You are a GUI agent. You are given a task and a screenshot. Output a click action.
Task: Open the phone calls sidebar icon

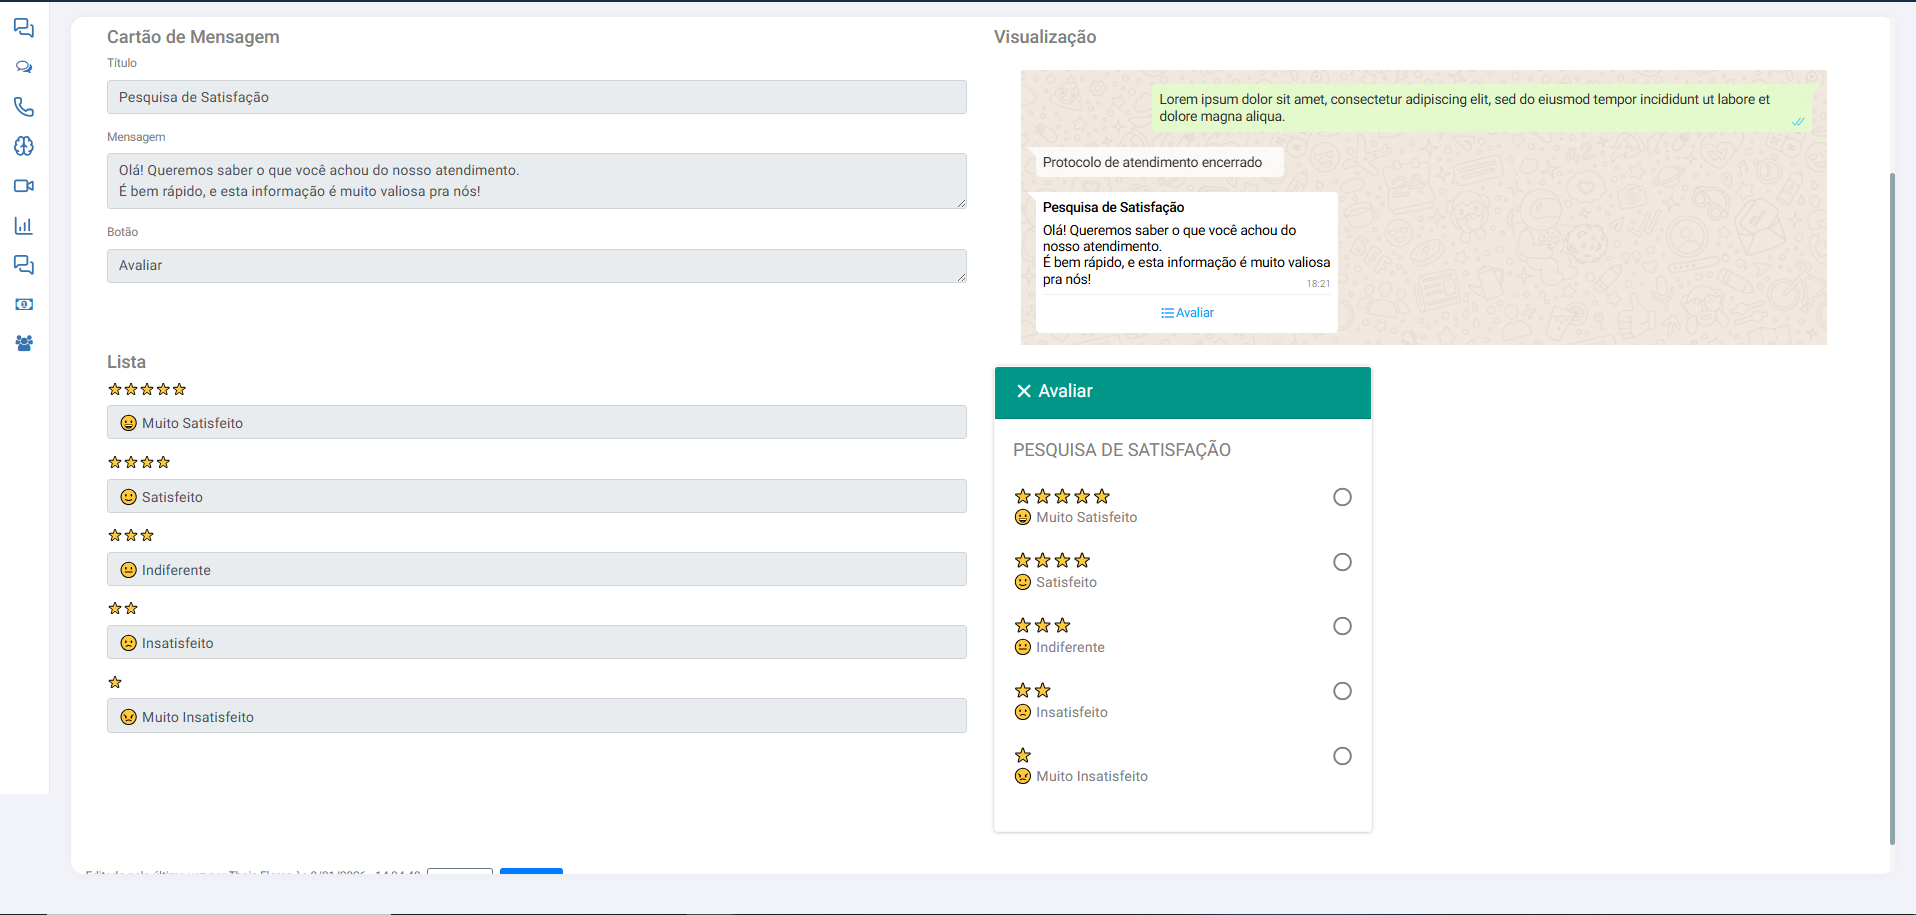click(24, 107)
